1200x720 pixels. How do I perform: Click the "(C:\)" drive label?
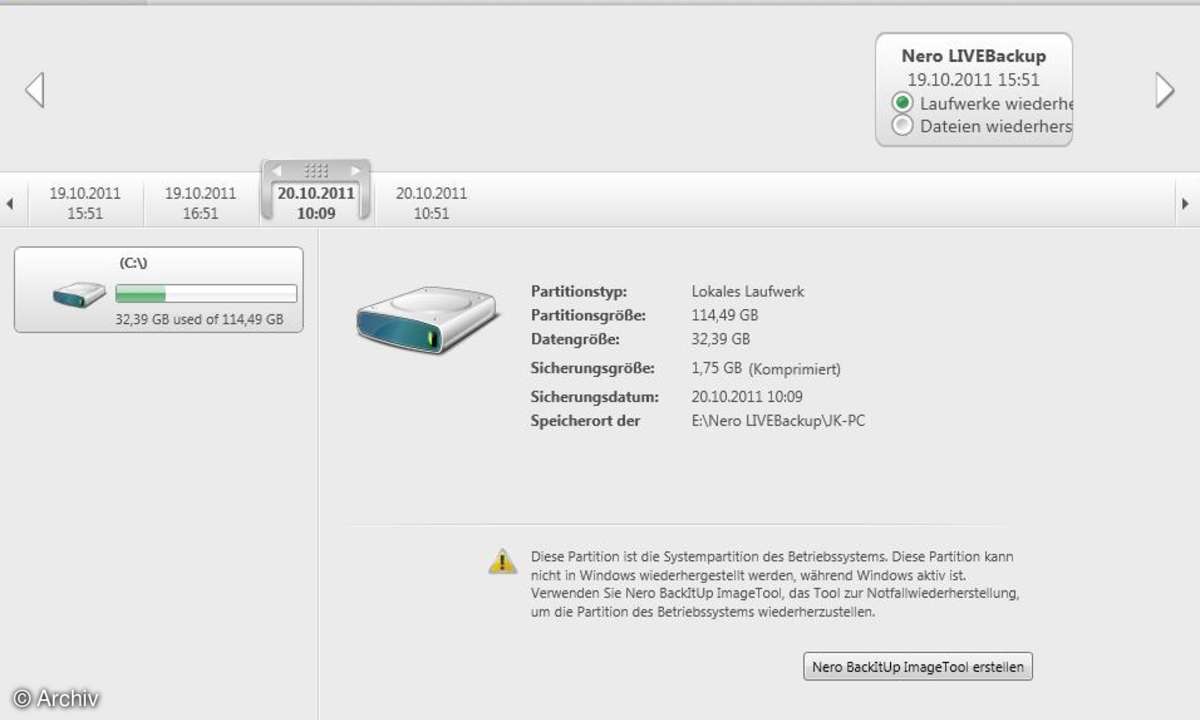(134, 263)
